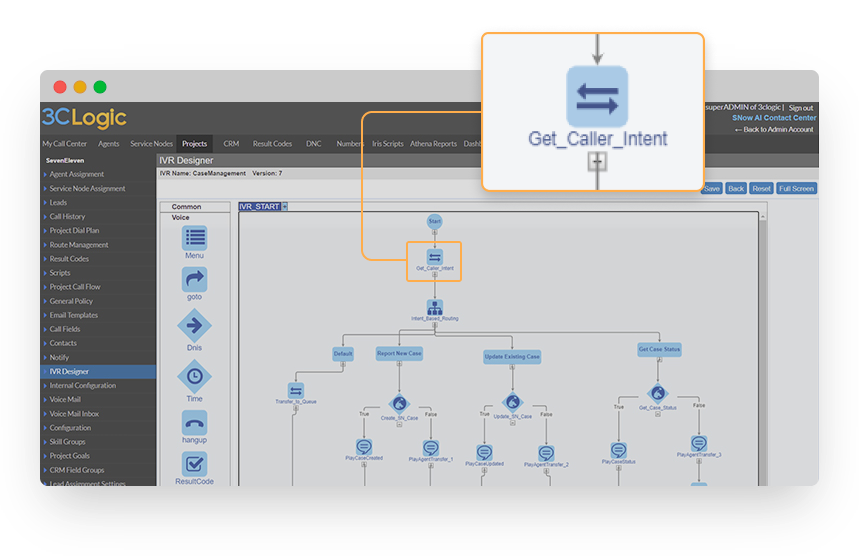Click the Get Case Status branch
The image size is (859, 556).
click(x=660, y=349)
